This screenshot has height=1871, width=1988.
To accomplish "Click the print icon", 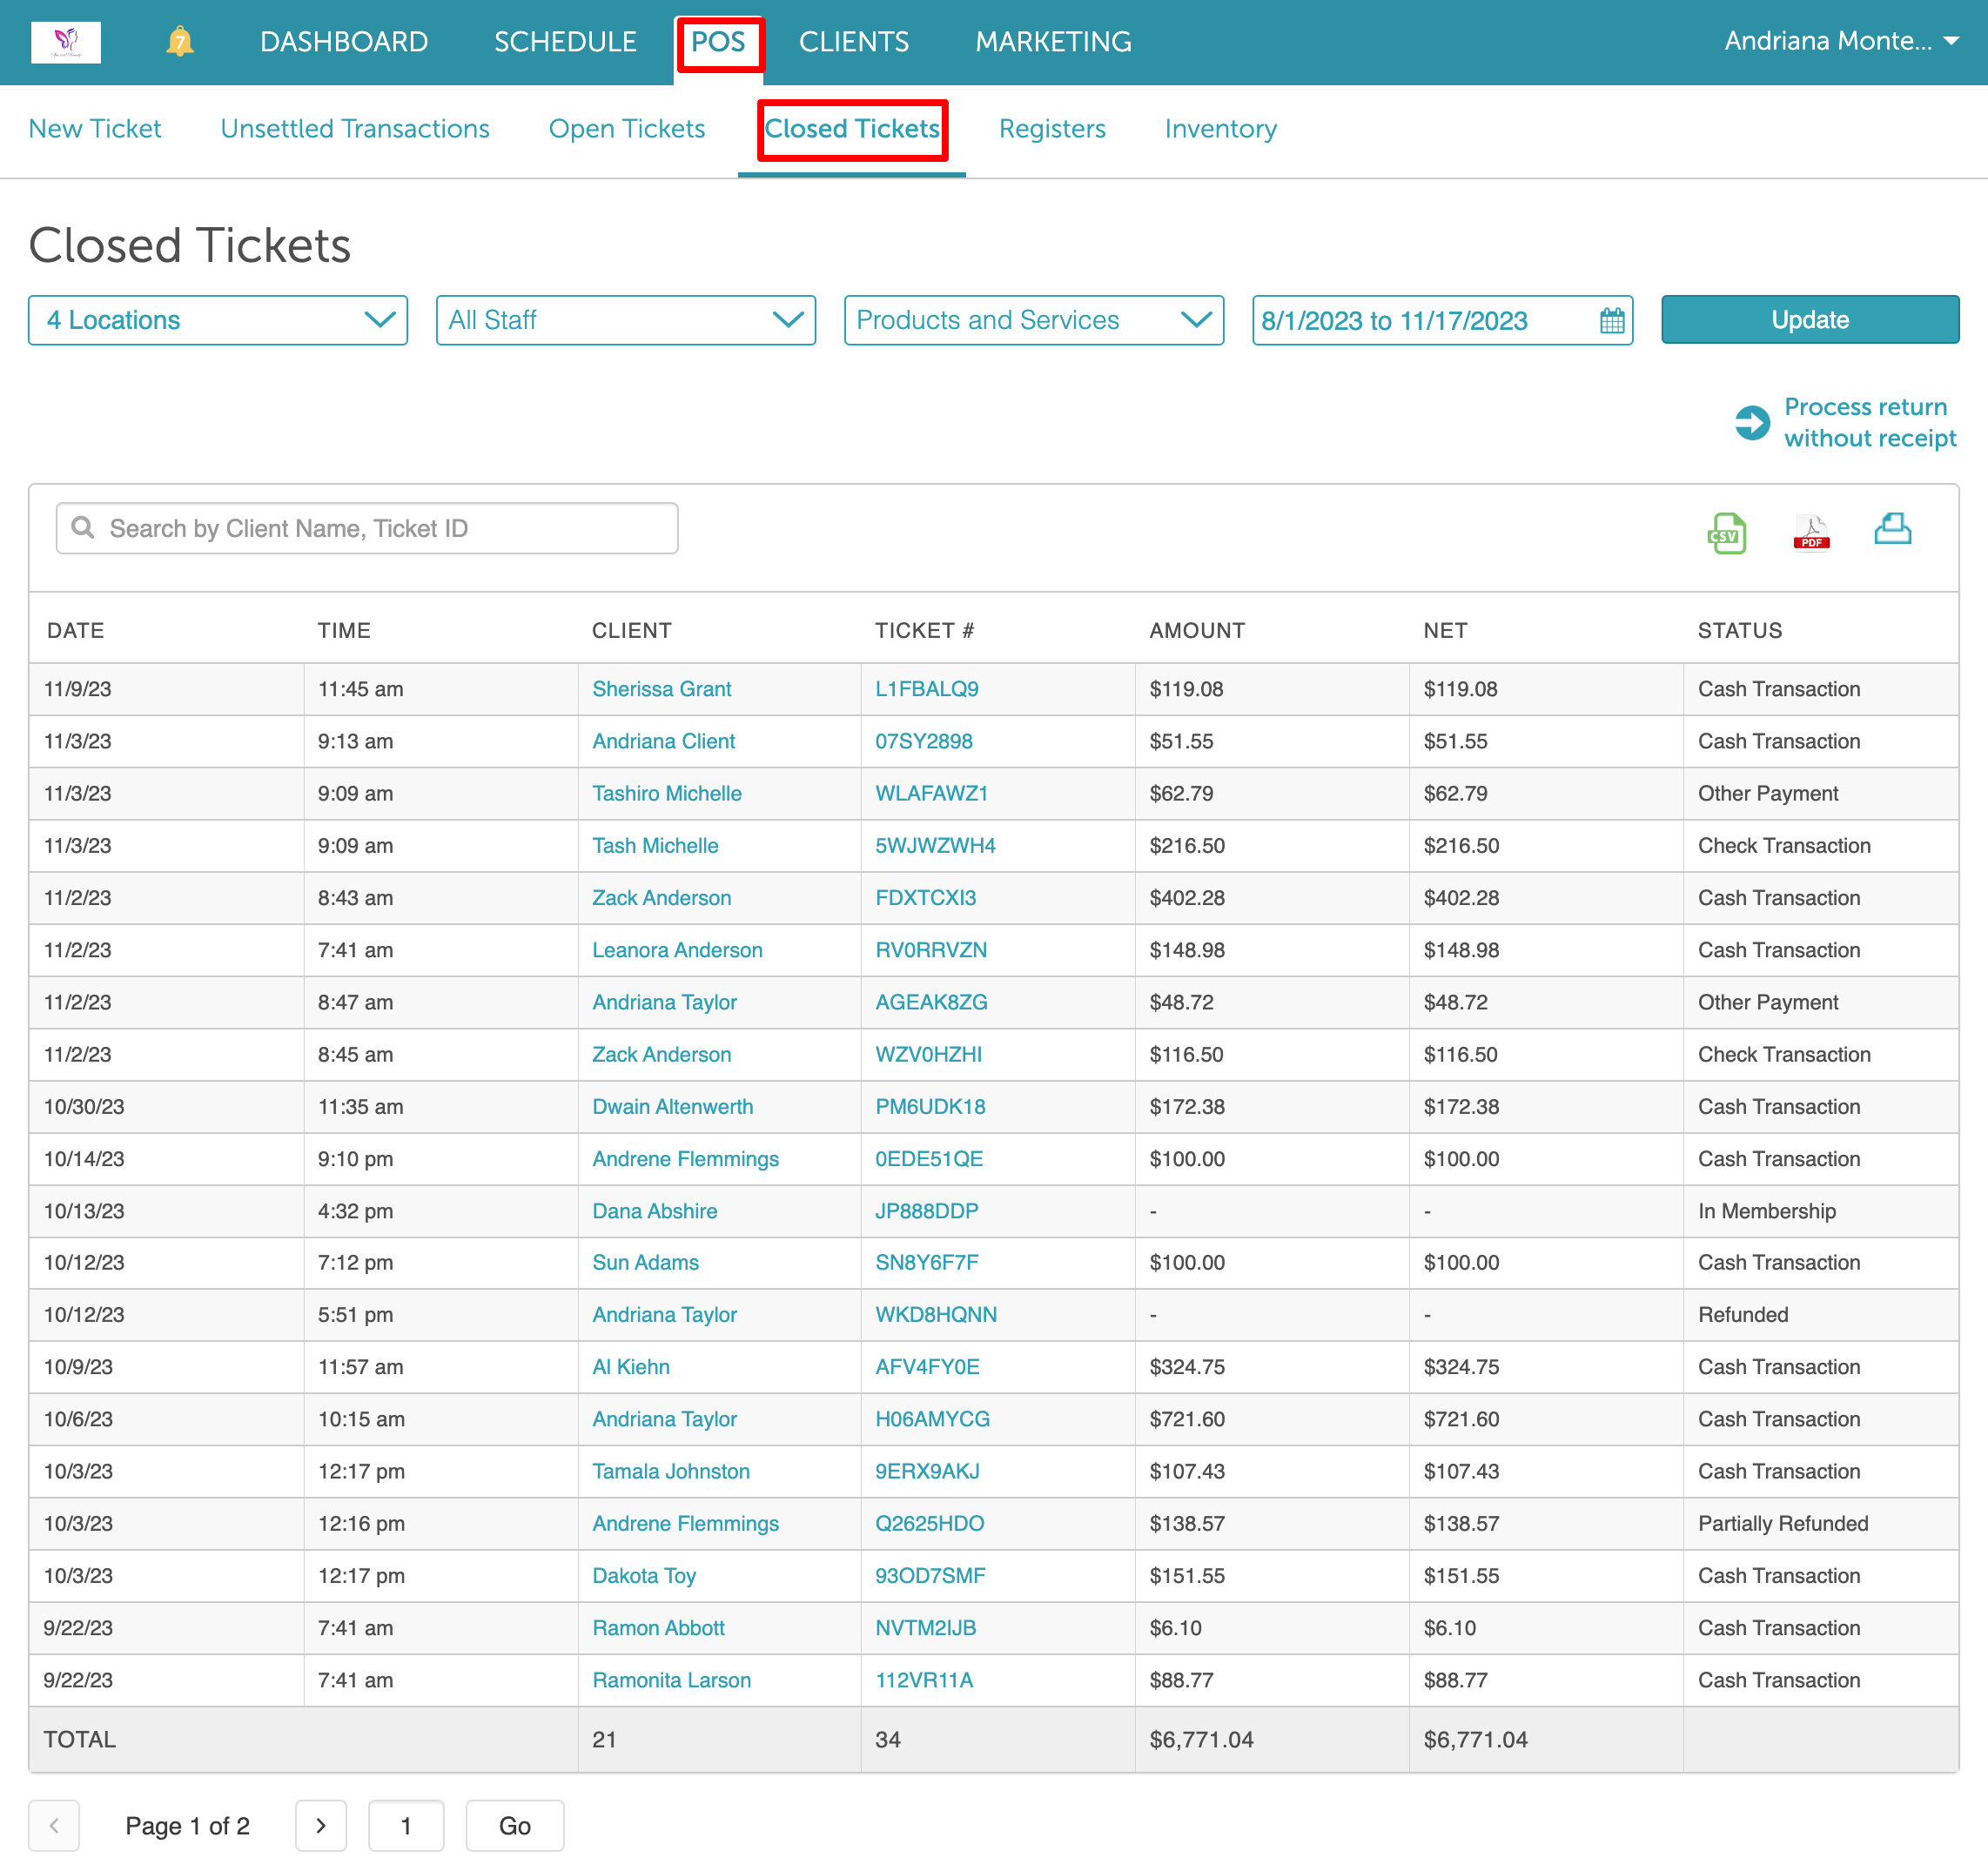I will click(x=1892, y=528).
